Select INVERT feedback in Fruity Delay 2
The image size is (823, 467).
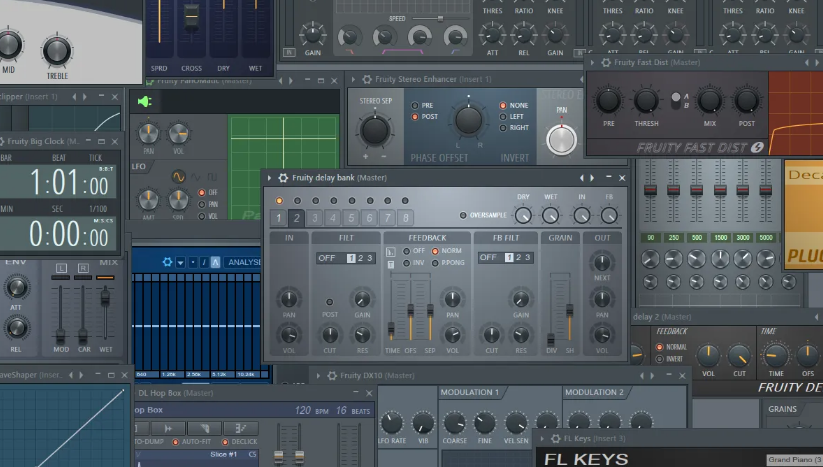[660, 359]
